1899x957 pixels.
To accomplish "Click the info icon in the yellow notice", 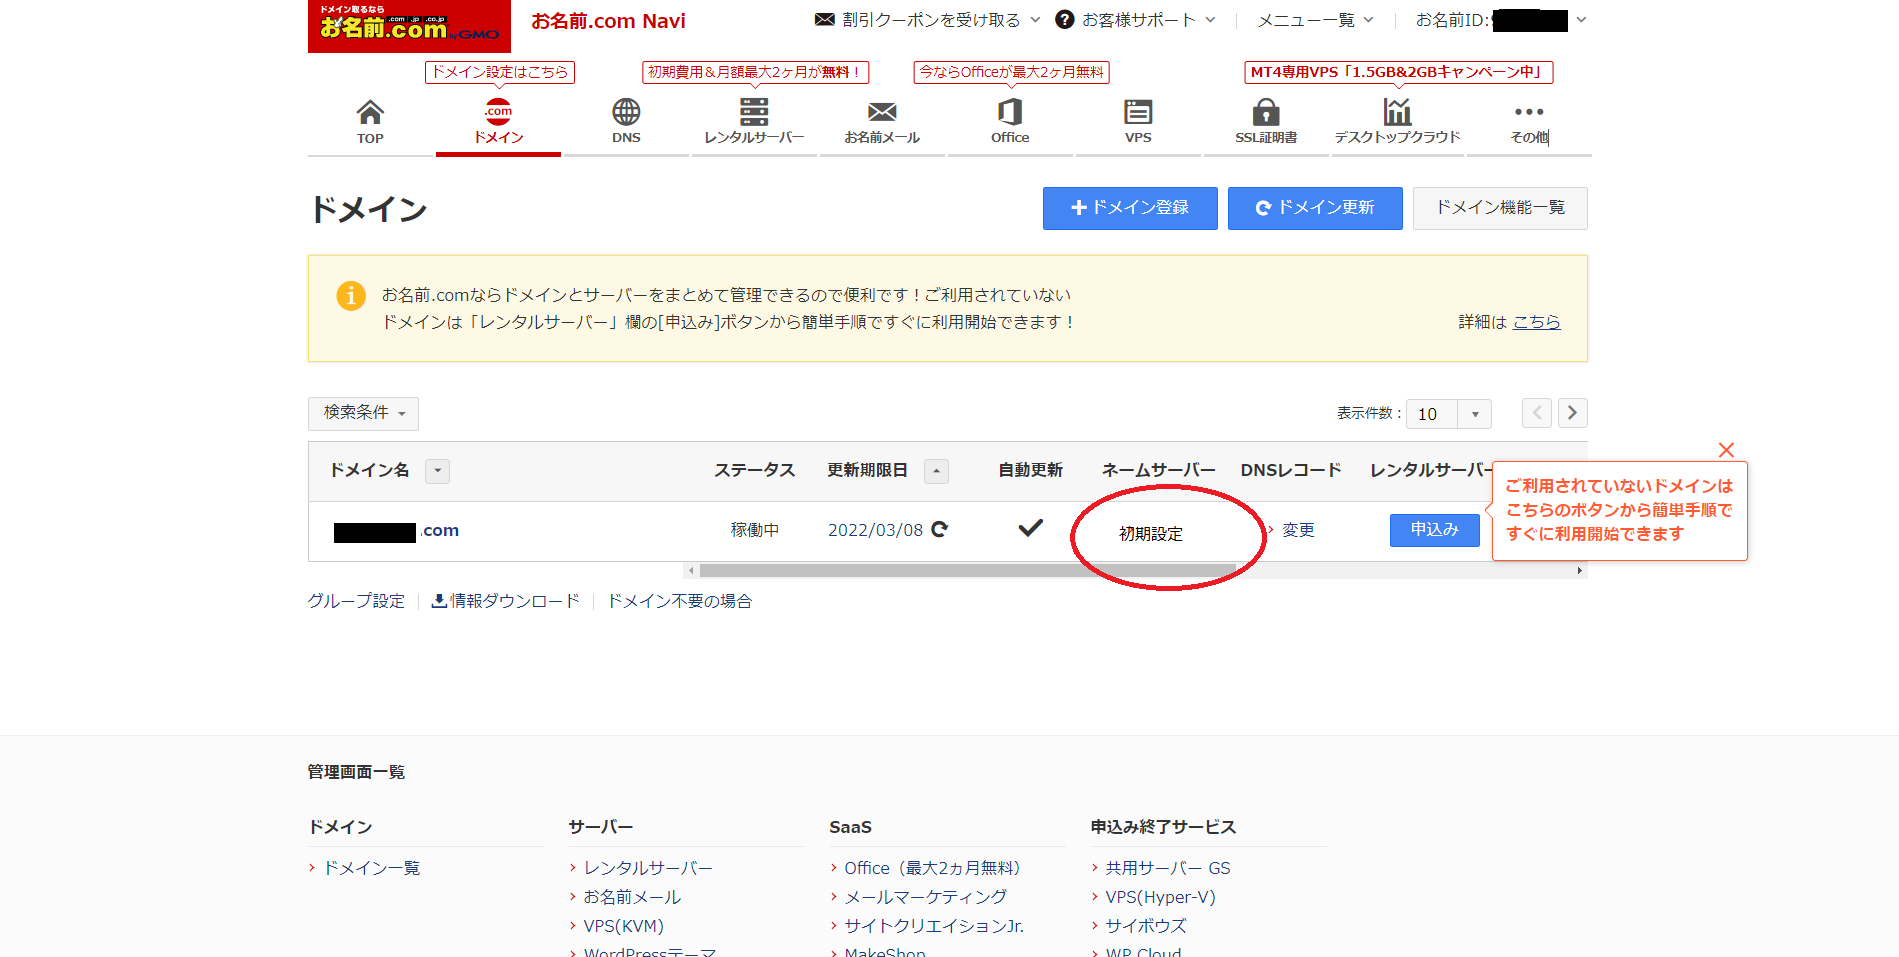I will click(351, 296).
